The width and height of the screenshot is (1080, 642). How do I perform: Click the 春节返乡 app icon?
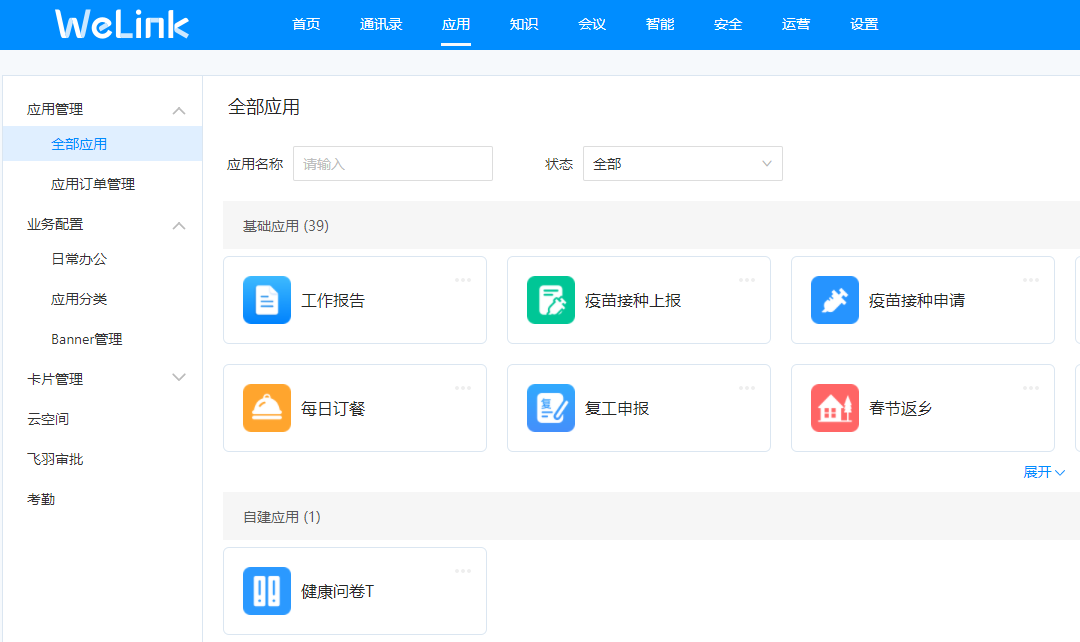[834, 408]
